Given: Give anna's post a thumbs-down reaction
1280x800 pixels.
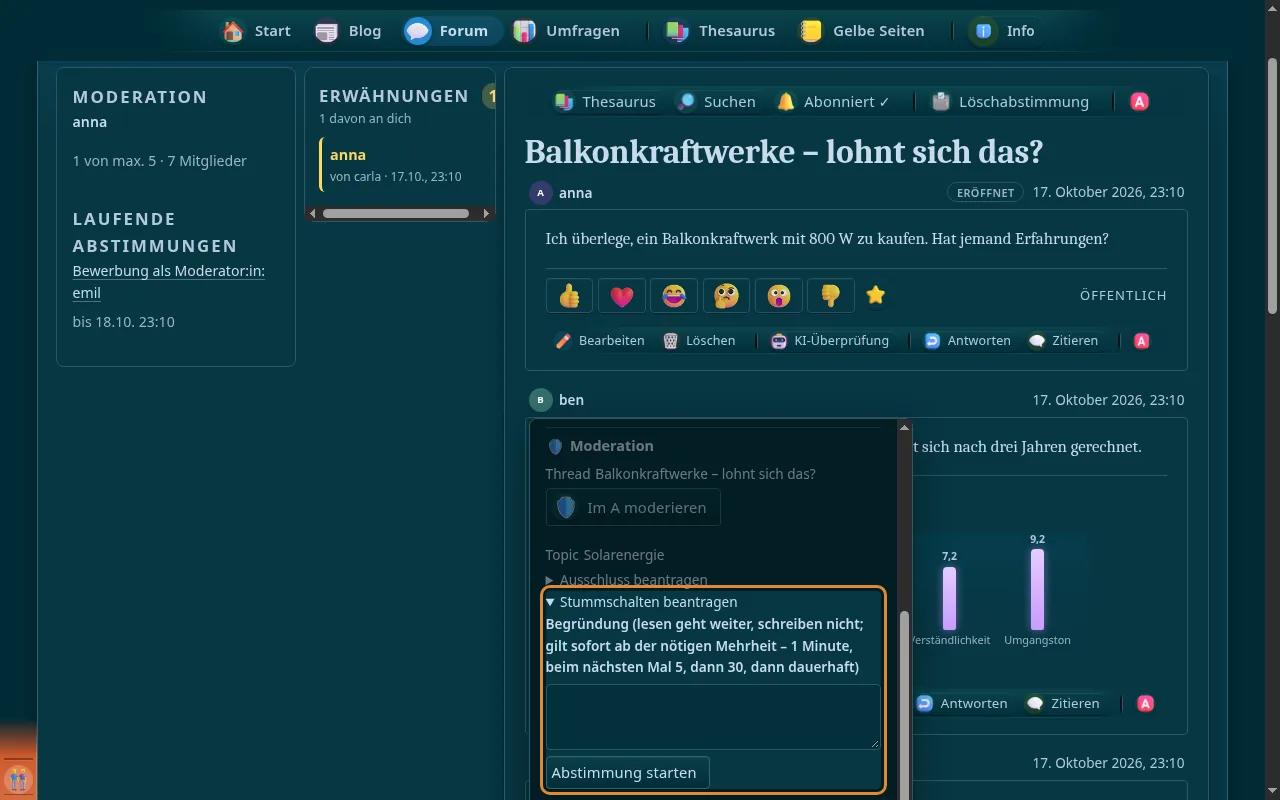Looking at the screenshot, I should [831, 296].
